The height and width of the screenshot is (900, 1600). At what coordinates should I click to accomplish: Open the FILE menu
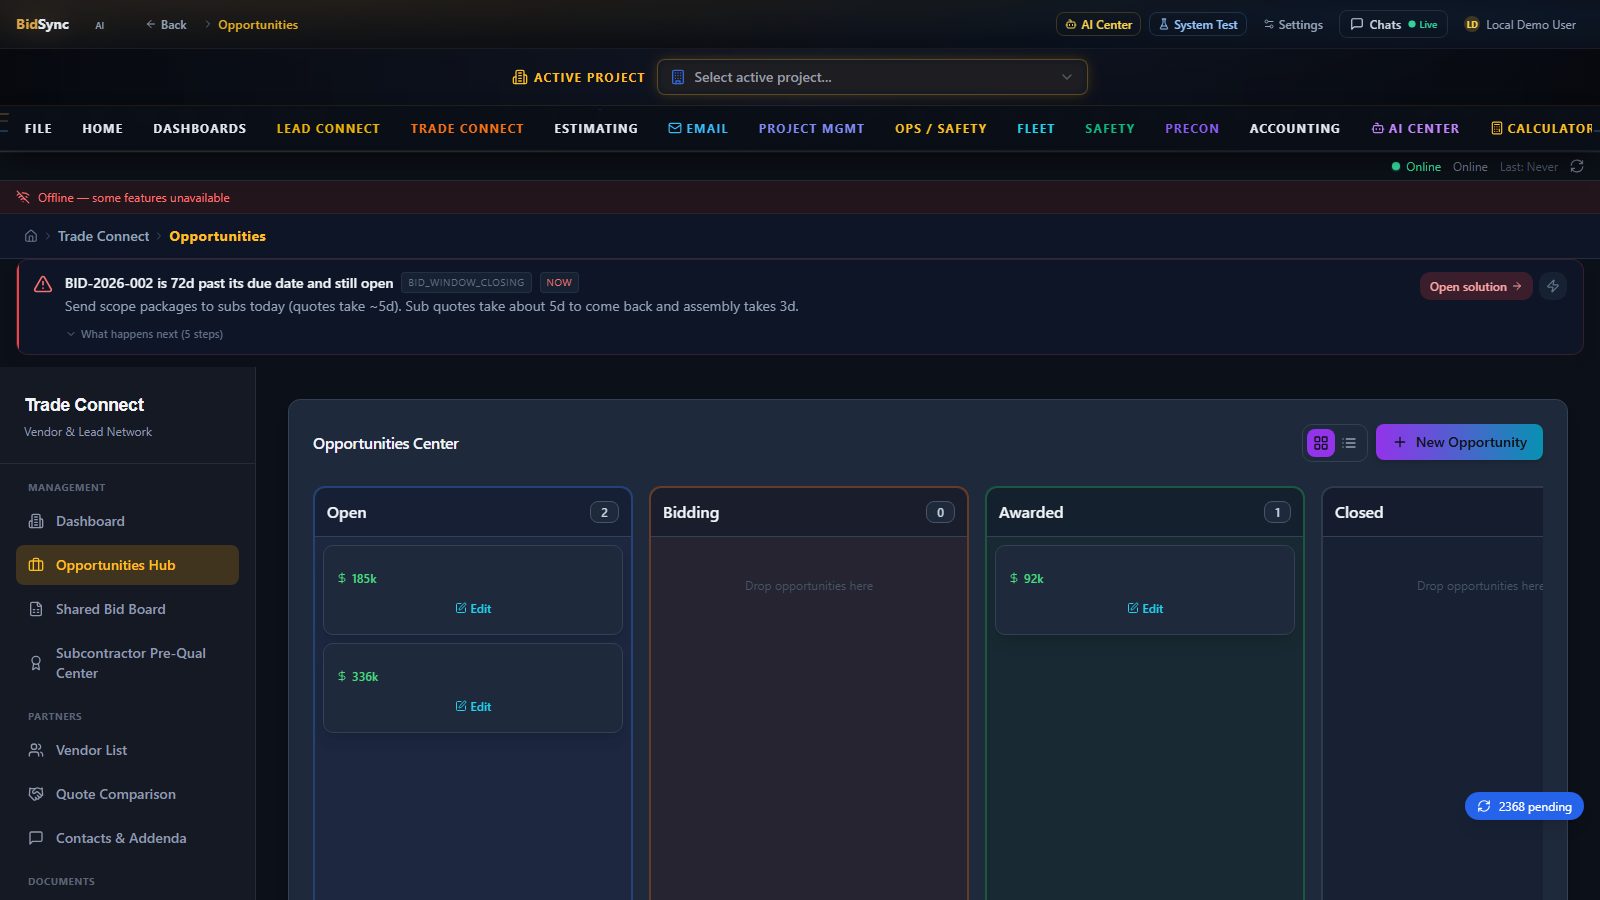tap(38, 128)
